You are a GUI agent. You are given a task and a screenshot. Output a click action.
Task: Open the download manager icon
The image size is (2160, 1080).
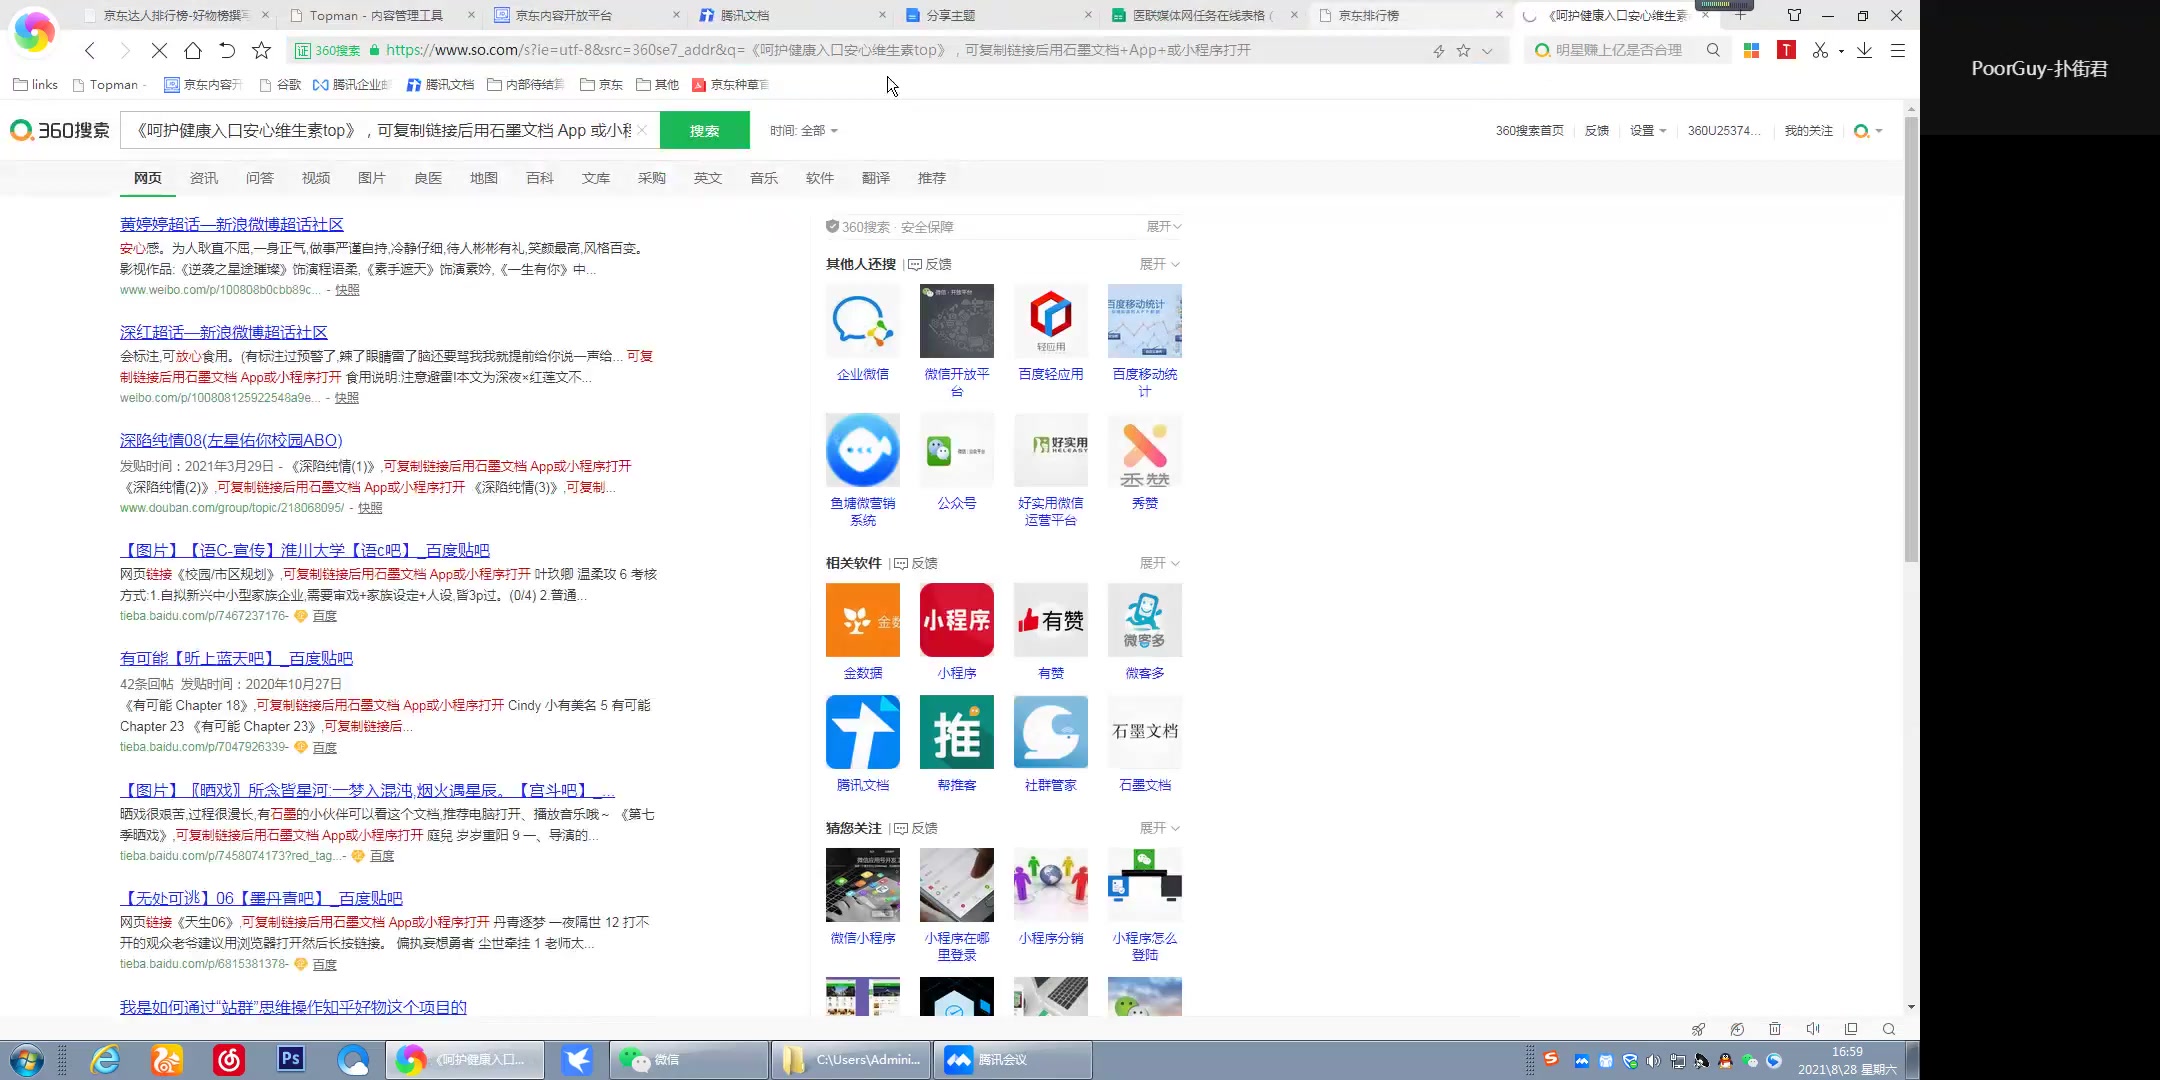coord(1864,50)
